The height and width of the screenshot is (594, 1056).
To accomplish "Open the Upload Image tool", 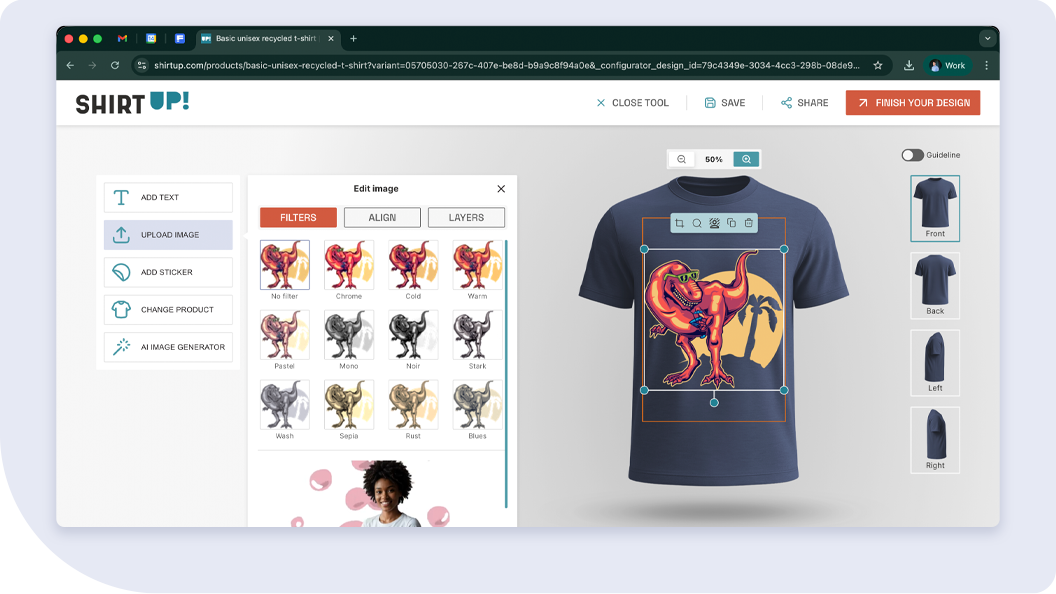I will click(168, 235).
